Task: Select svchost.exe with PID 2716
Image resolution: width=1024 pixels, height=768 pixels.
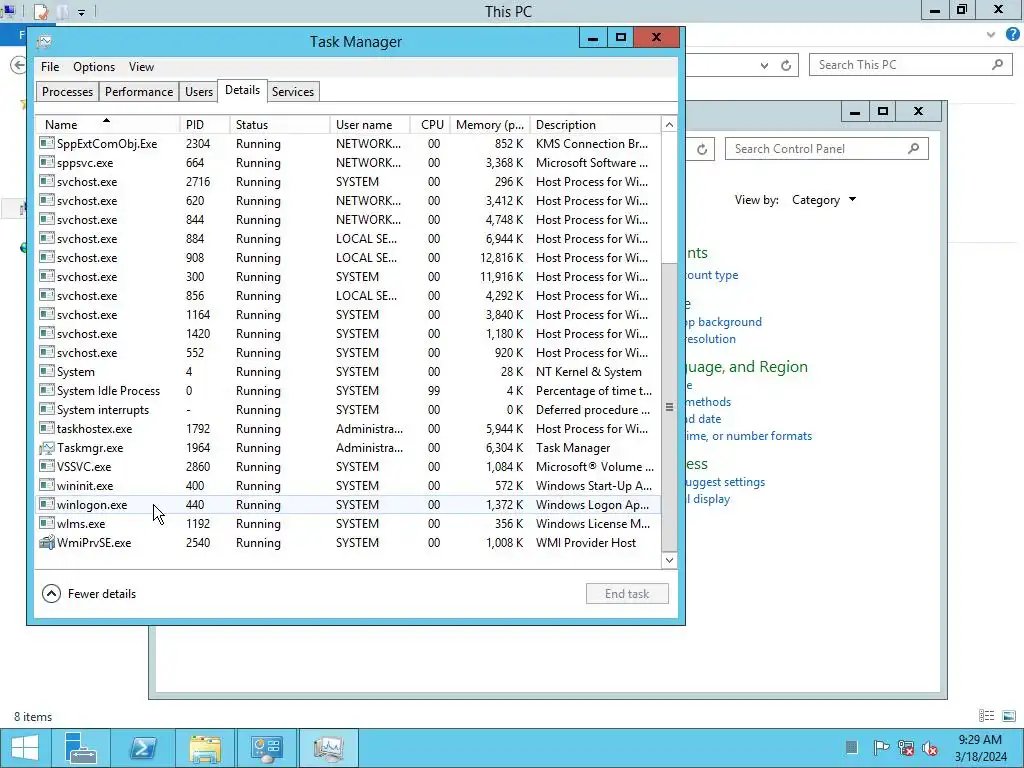Action: pyautogui.click(x=348, y=182)
